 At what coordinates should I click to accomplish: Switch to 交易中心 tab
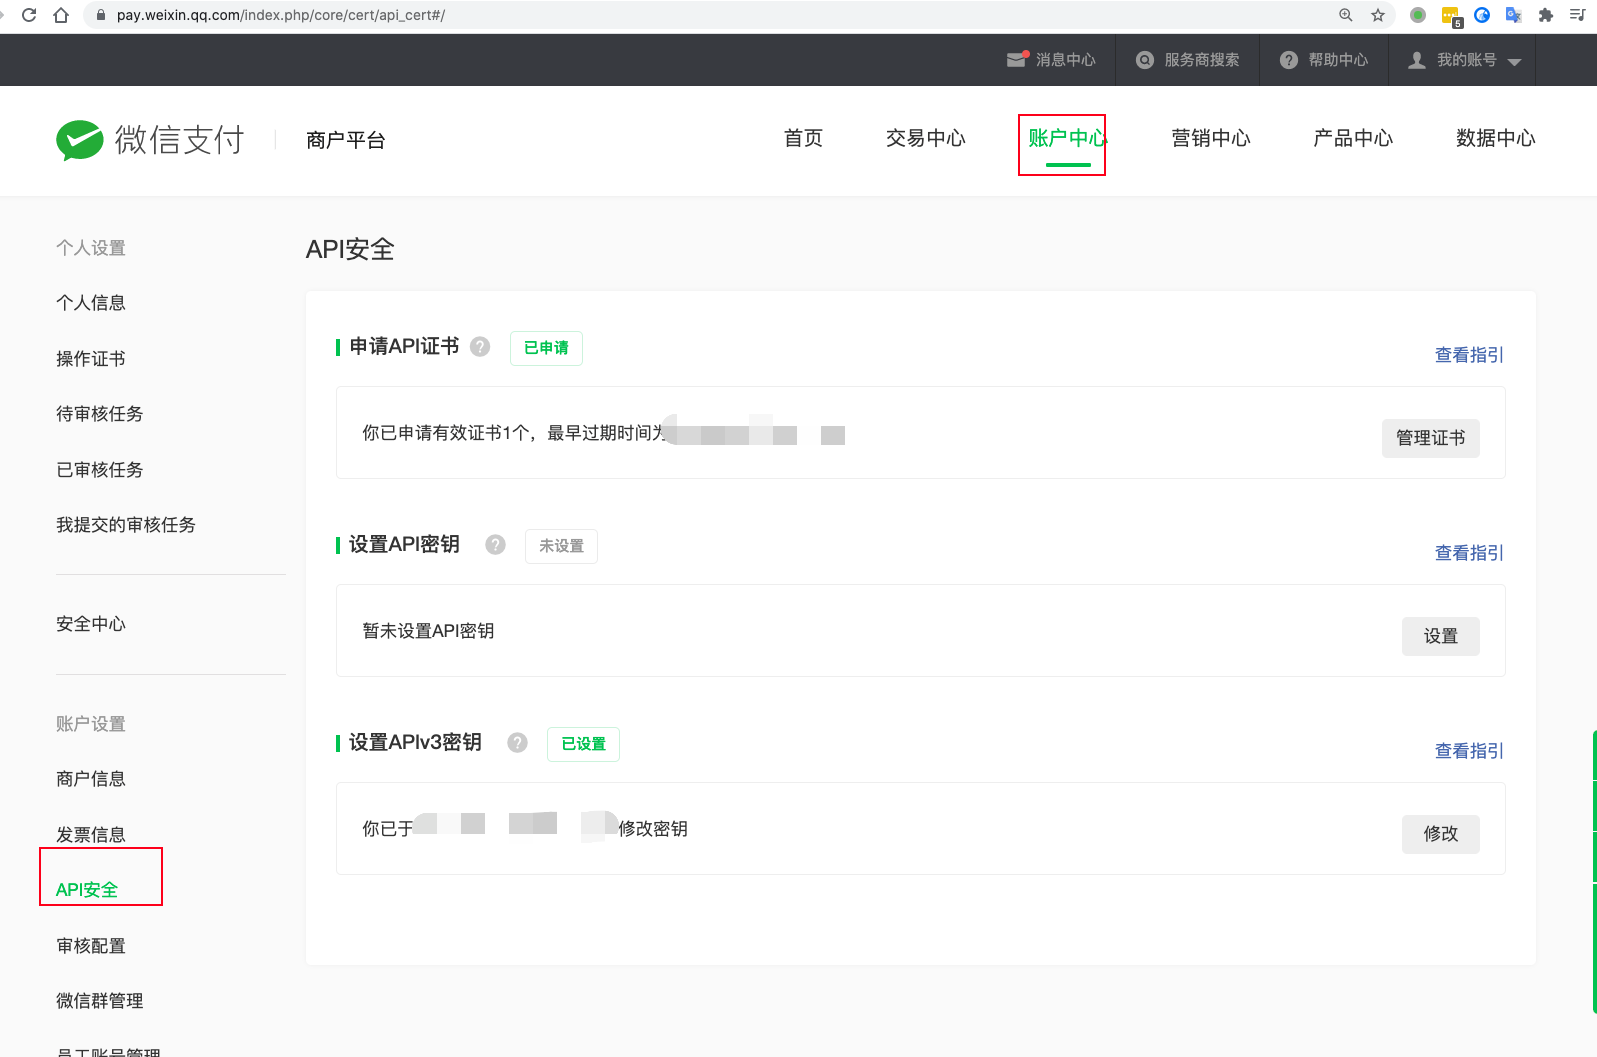tap(925, 138)
